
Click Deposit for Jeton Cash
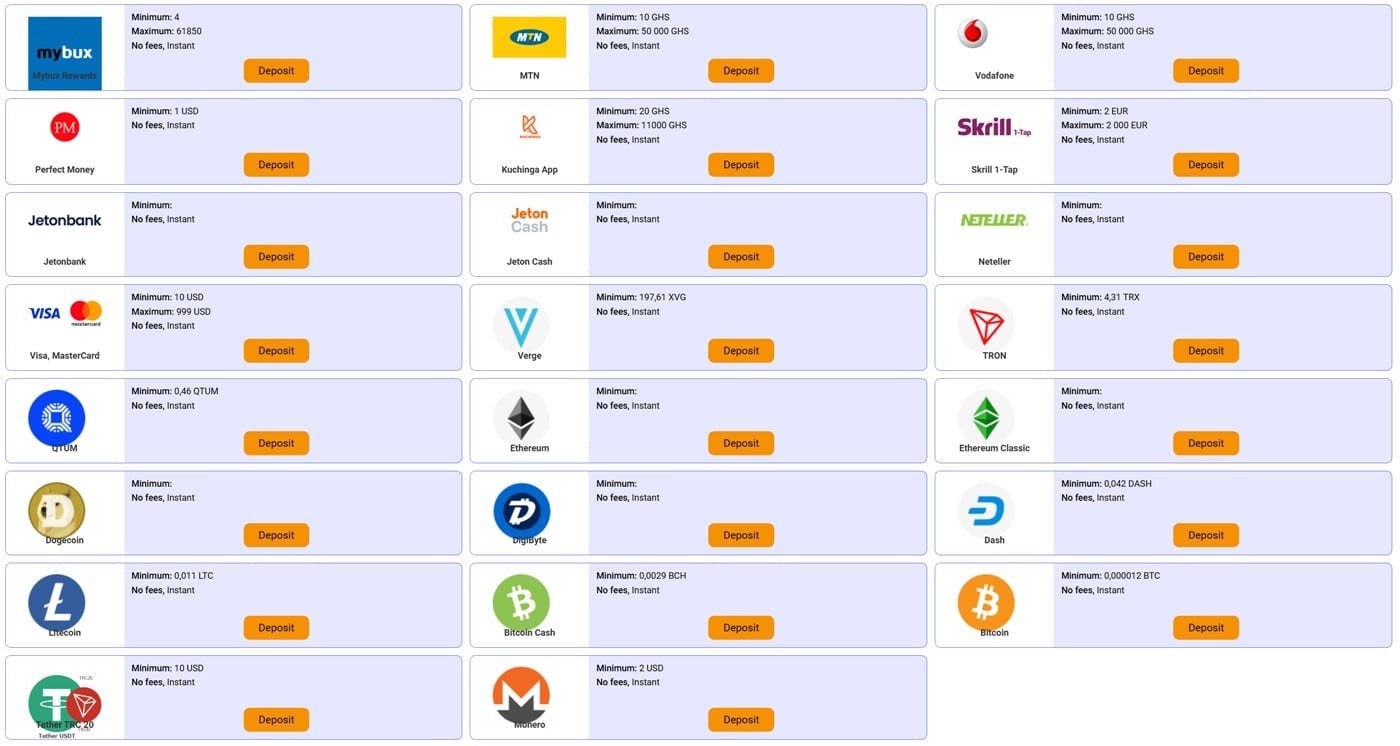coord(740,256)
